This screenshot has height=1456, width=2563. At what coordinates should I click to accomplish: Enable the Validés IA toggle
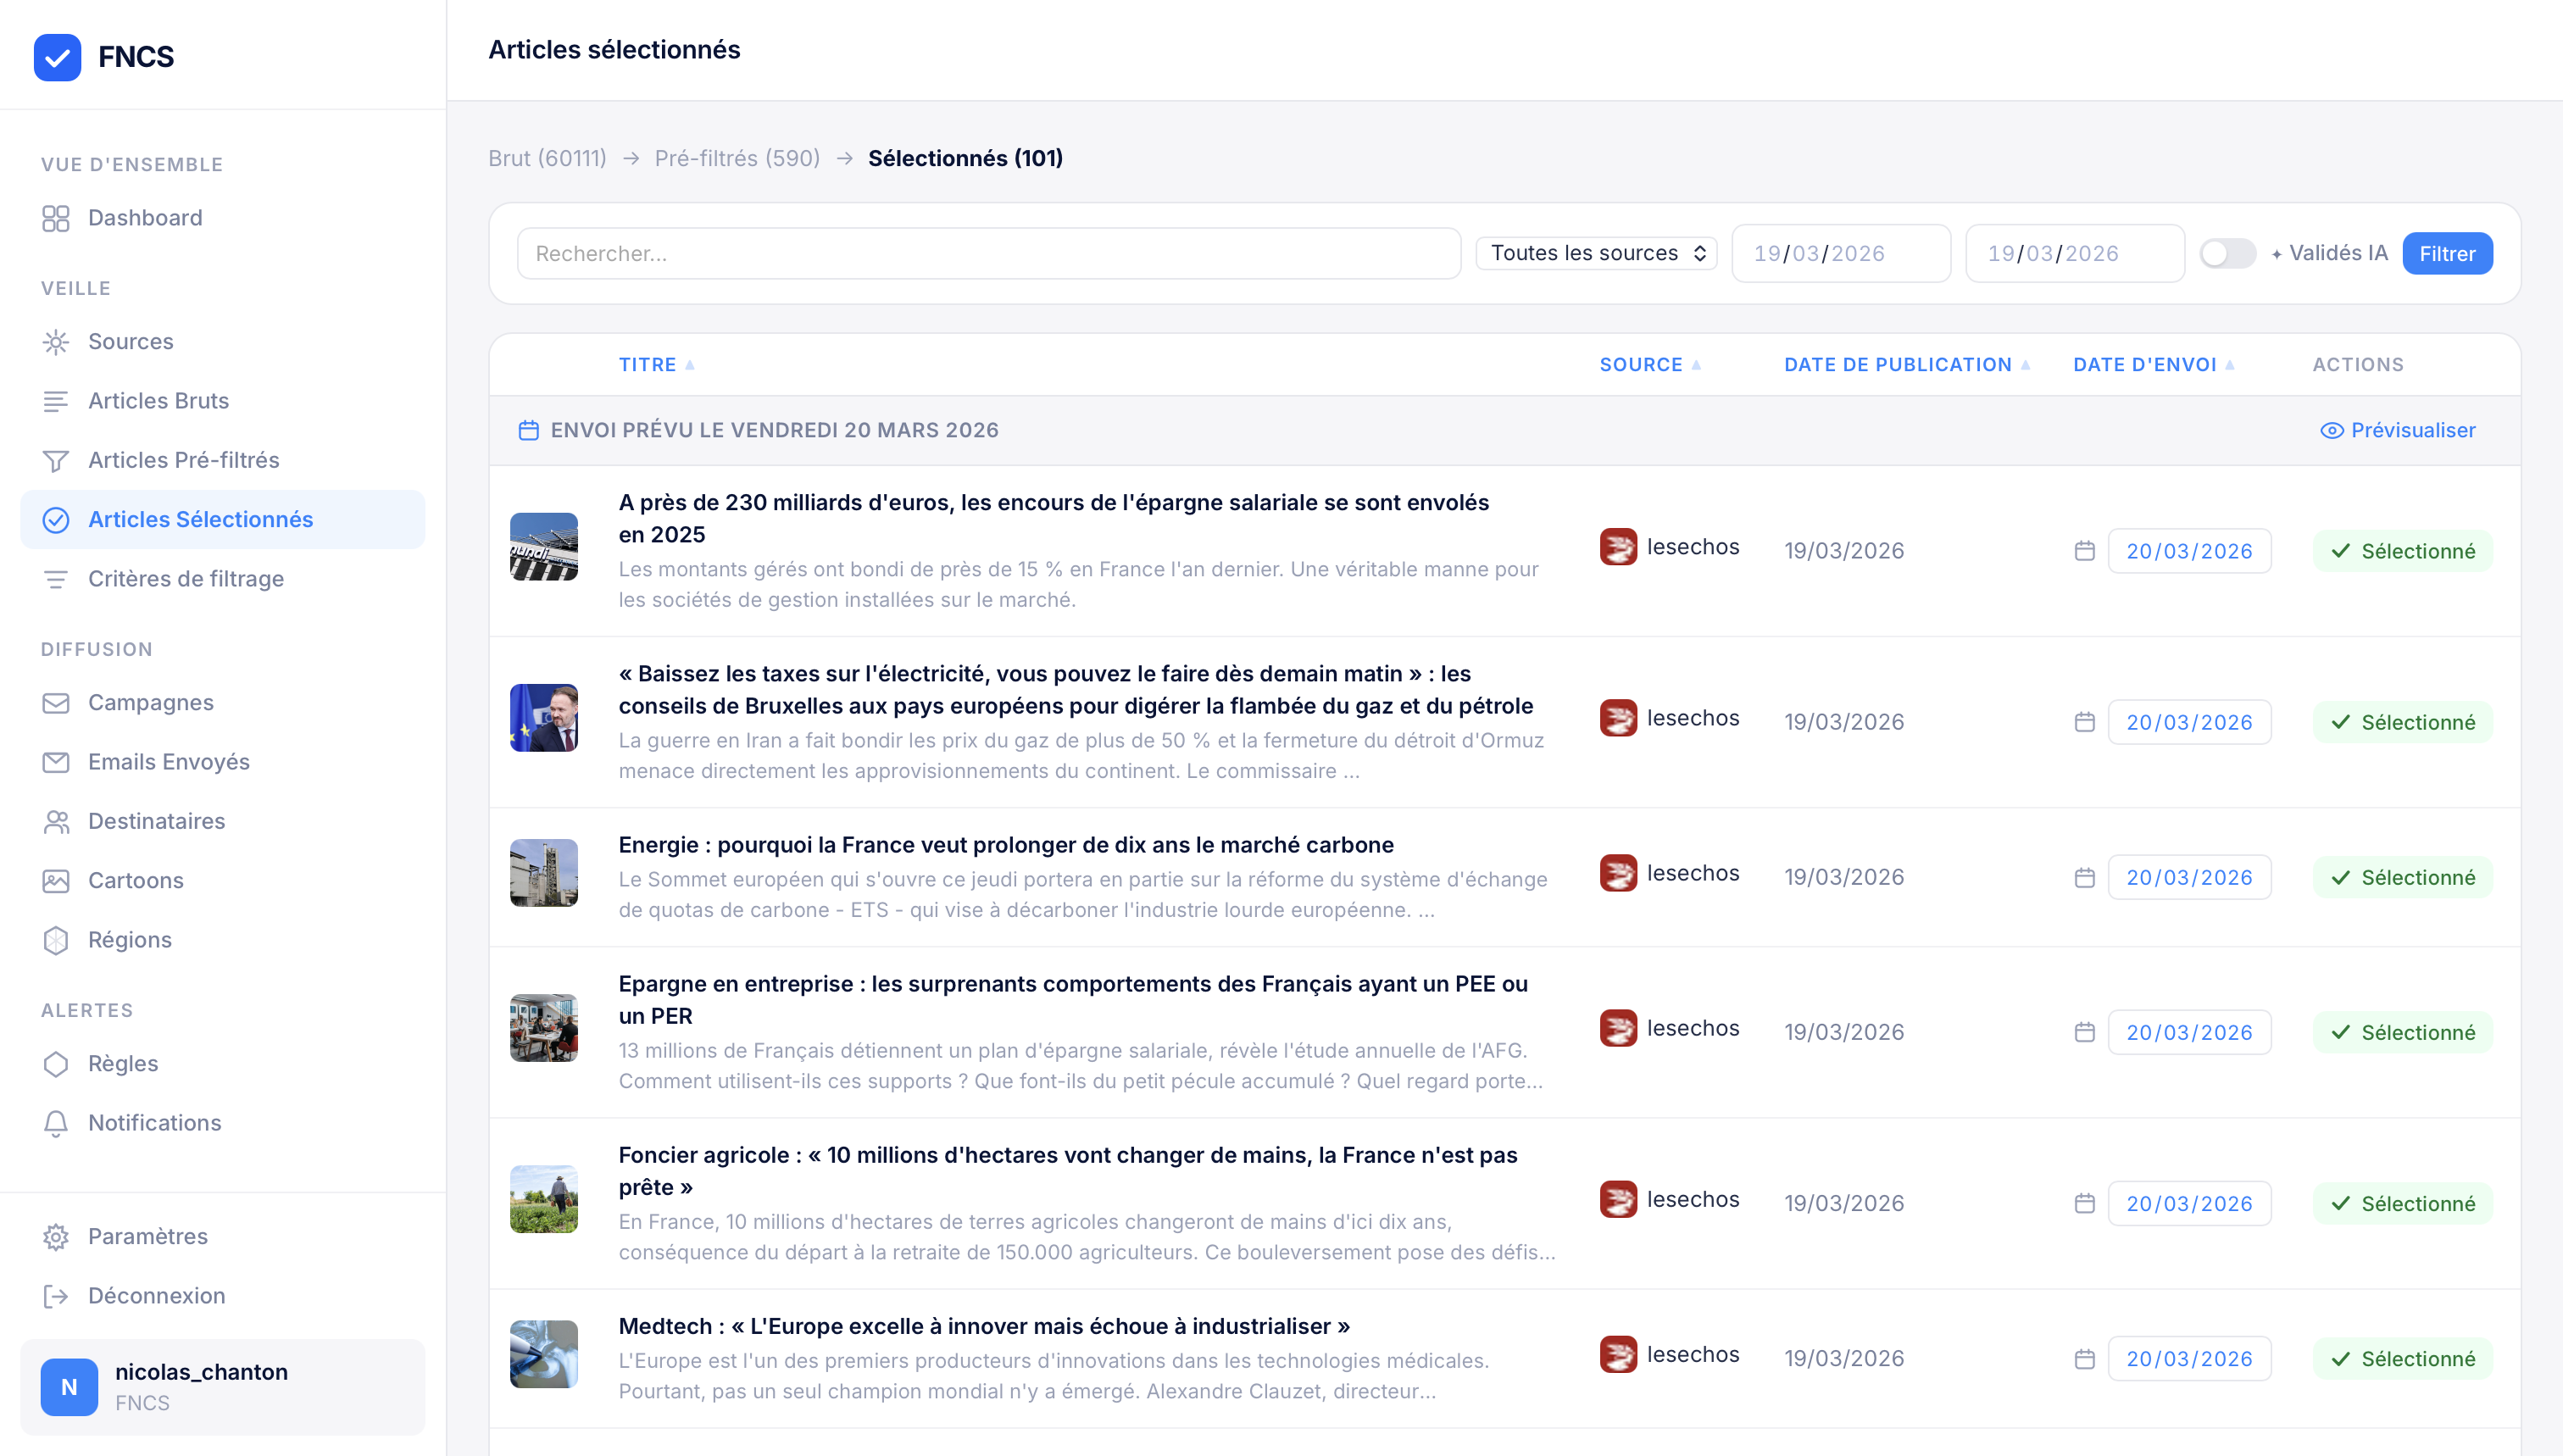[x=2228, y=253]
